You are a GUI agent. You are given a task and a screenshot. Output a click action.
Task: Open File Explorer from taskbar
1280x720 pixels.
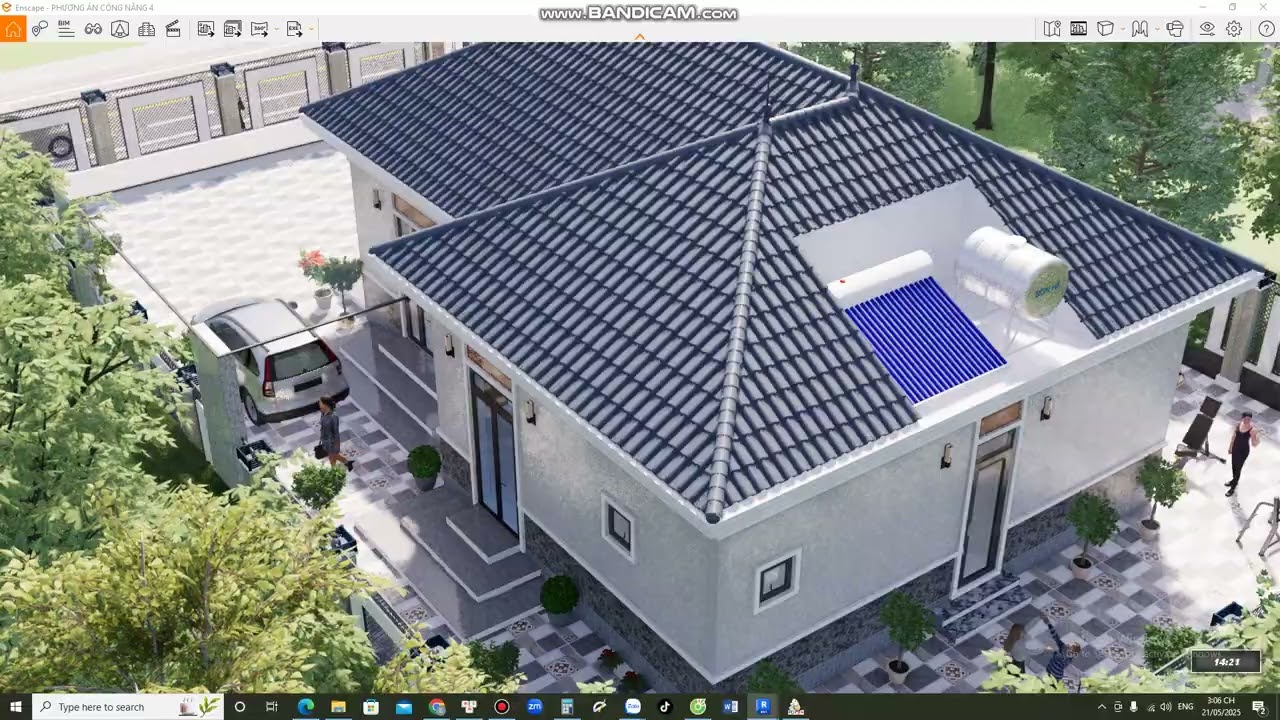[338, 707]
